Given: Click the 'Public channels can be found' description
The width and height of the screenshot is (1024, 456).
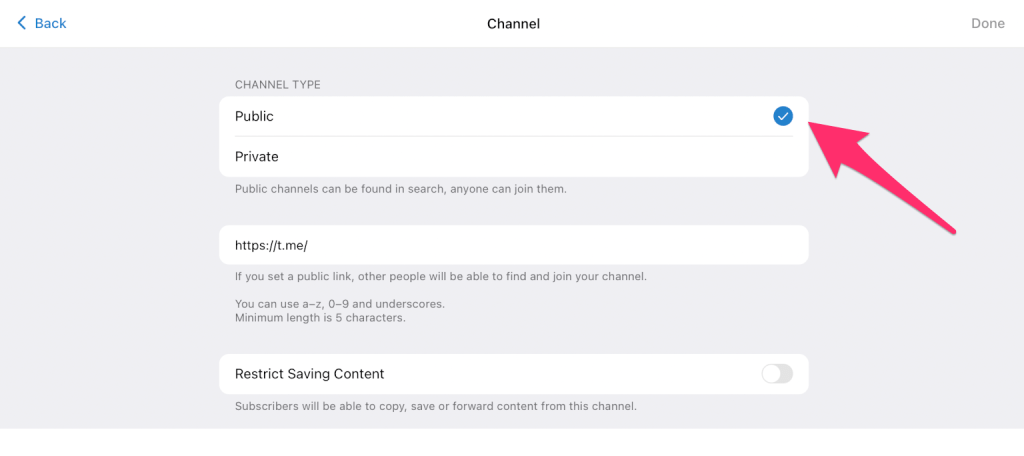Looking at the screenshot, I should (400, 188).
